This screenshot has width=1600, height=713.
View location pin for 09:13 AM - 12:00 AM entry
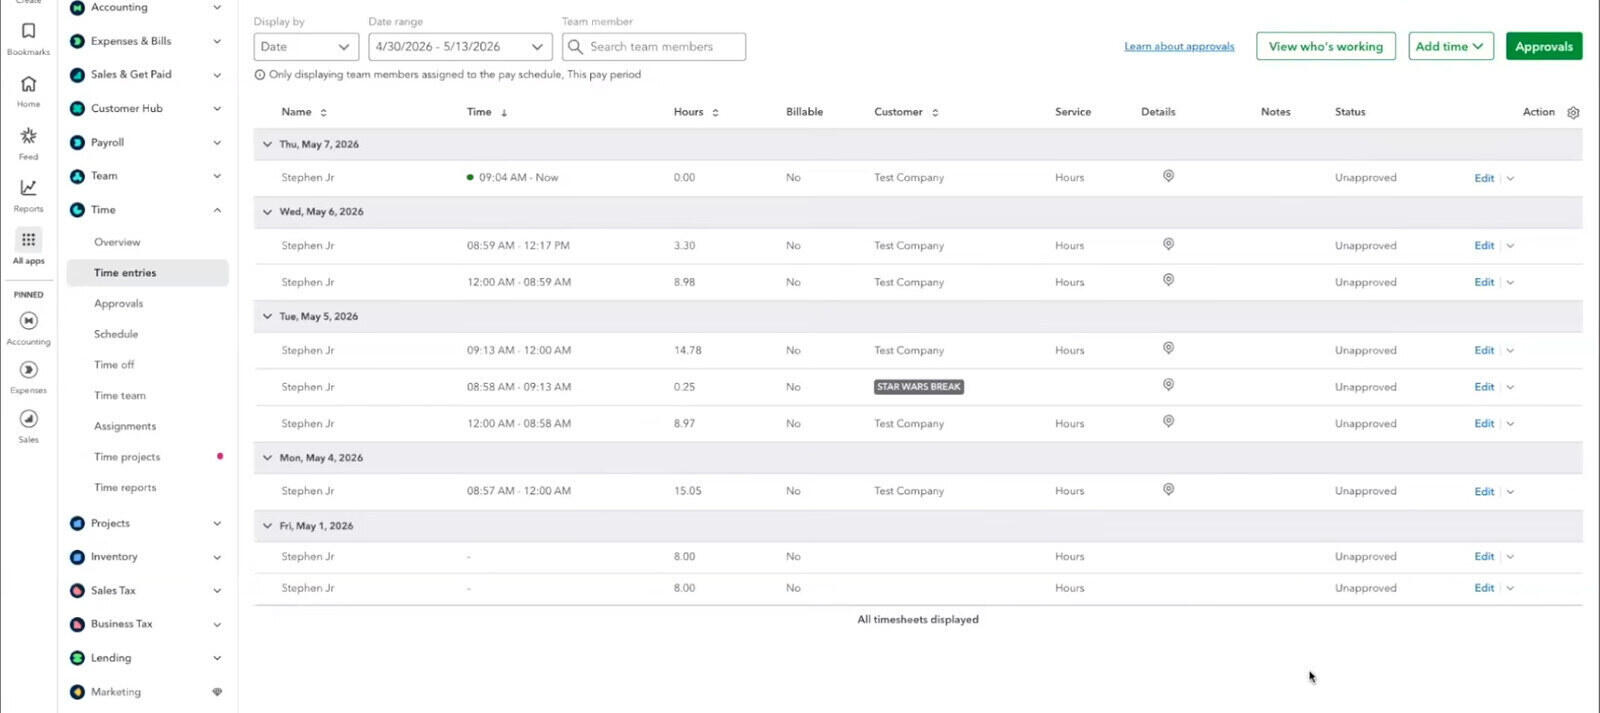coord(1168,348)
